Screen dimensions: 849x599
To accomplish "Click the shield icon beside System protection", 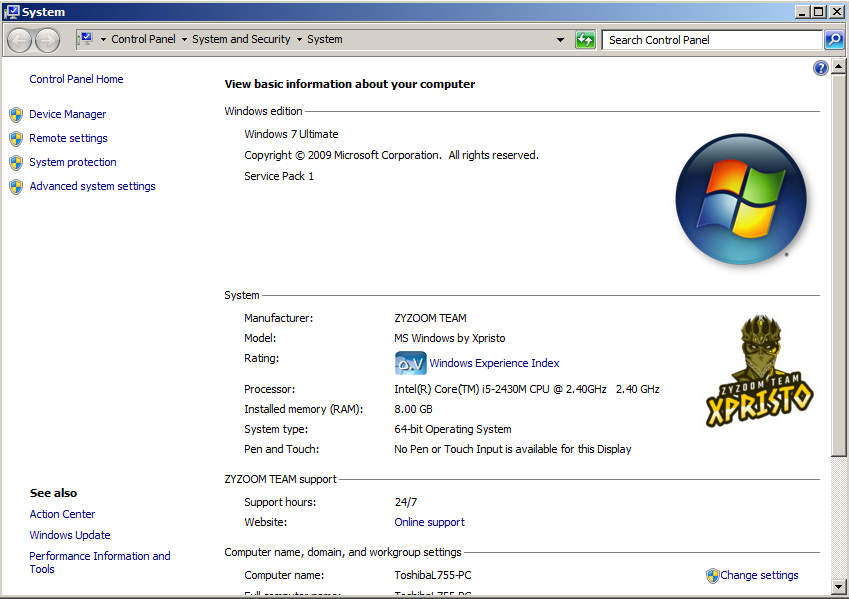I will pos(16,162).
